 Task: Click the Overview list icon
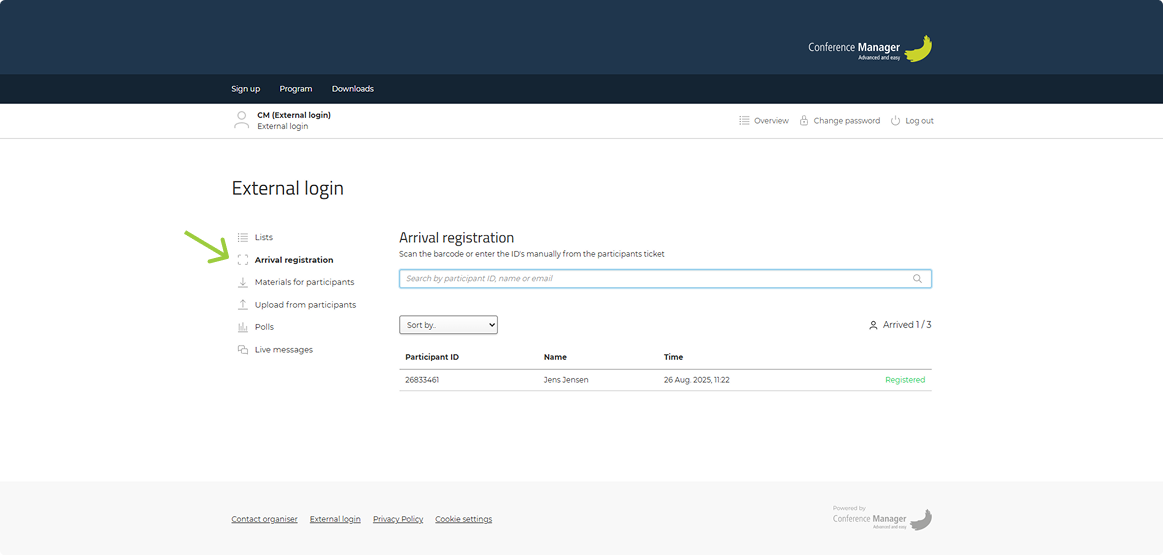[x=744, y=120]
